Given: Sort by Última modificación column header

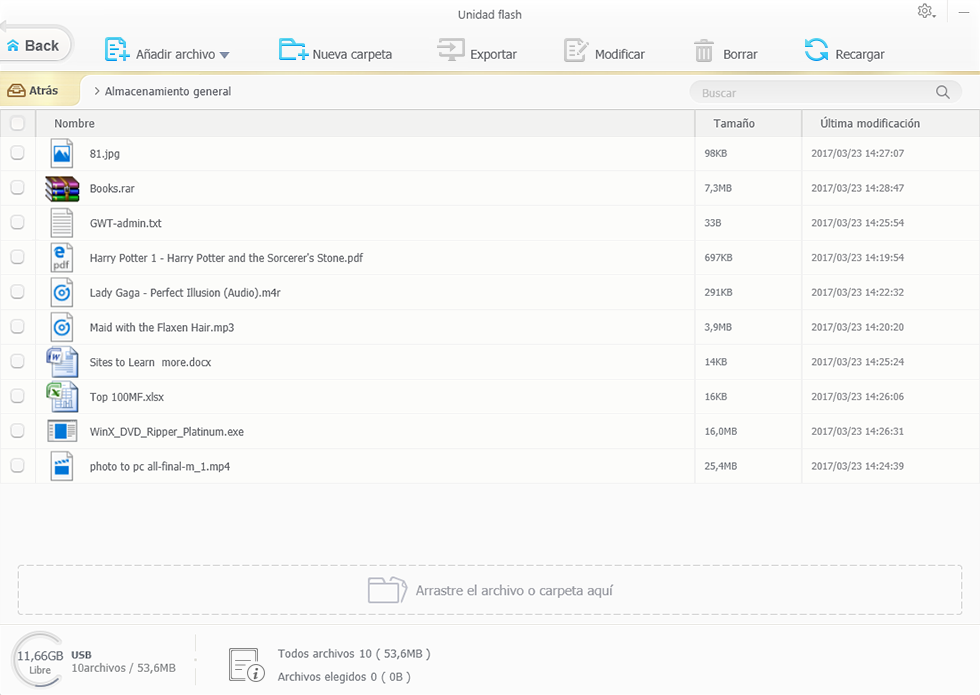Looking at the screenshot, I should pos(869,123).
